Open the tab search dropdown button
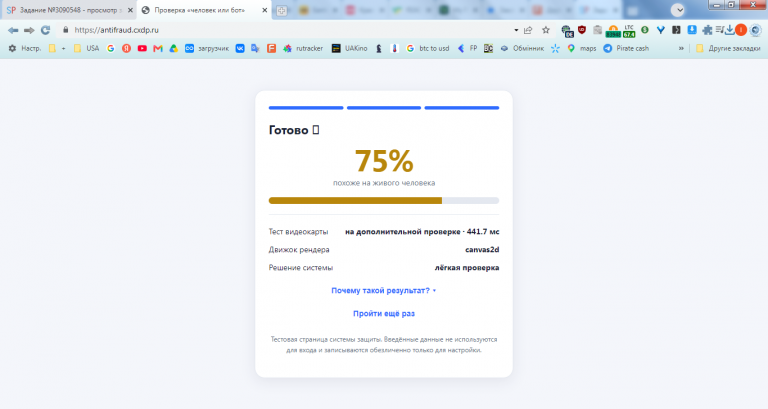The image size is (768, 409). point(678,10)
